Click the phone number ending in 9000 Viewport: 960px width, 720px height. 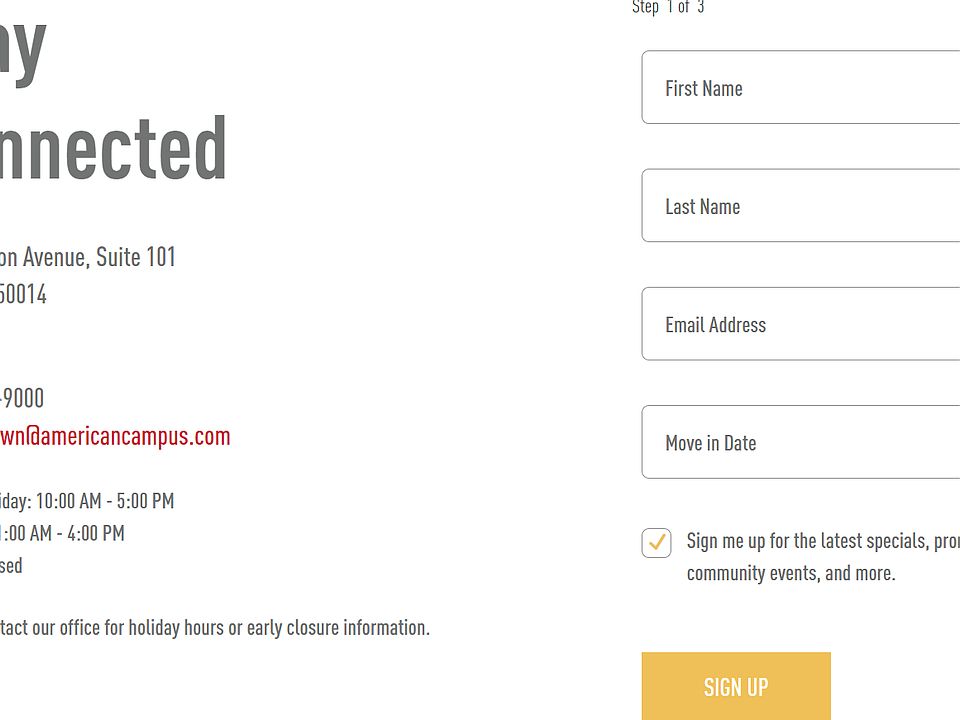pyautogui.click(x=22, y=398)
